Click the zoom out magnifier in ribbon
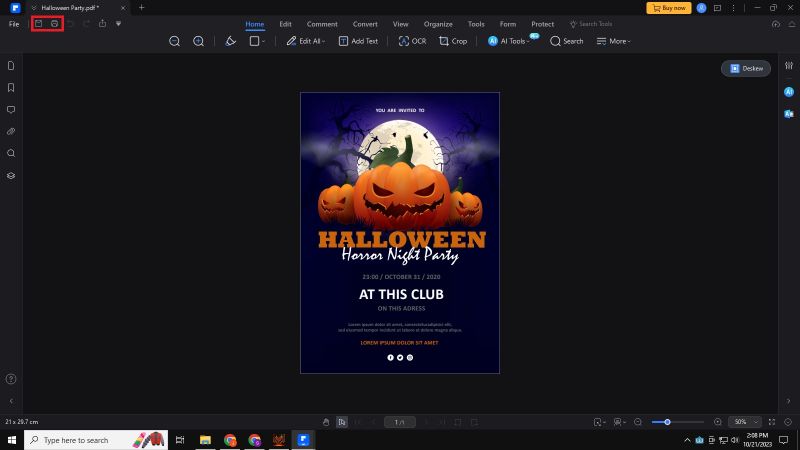This screenshot has height=450, width=800. point(174,41)
